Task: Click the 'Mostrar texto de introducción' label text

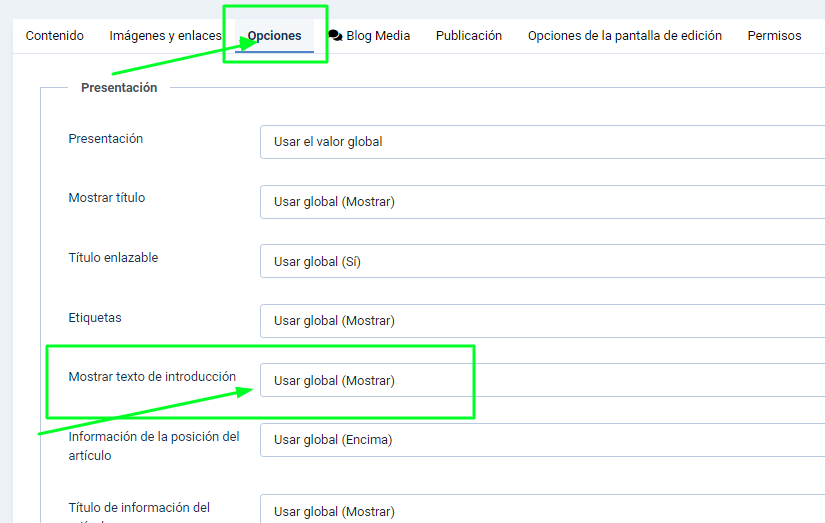Action: [x=152, y=377]
